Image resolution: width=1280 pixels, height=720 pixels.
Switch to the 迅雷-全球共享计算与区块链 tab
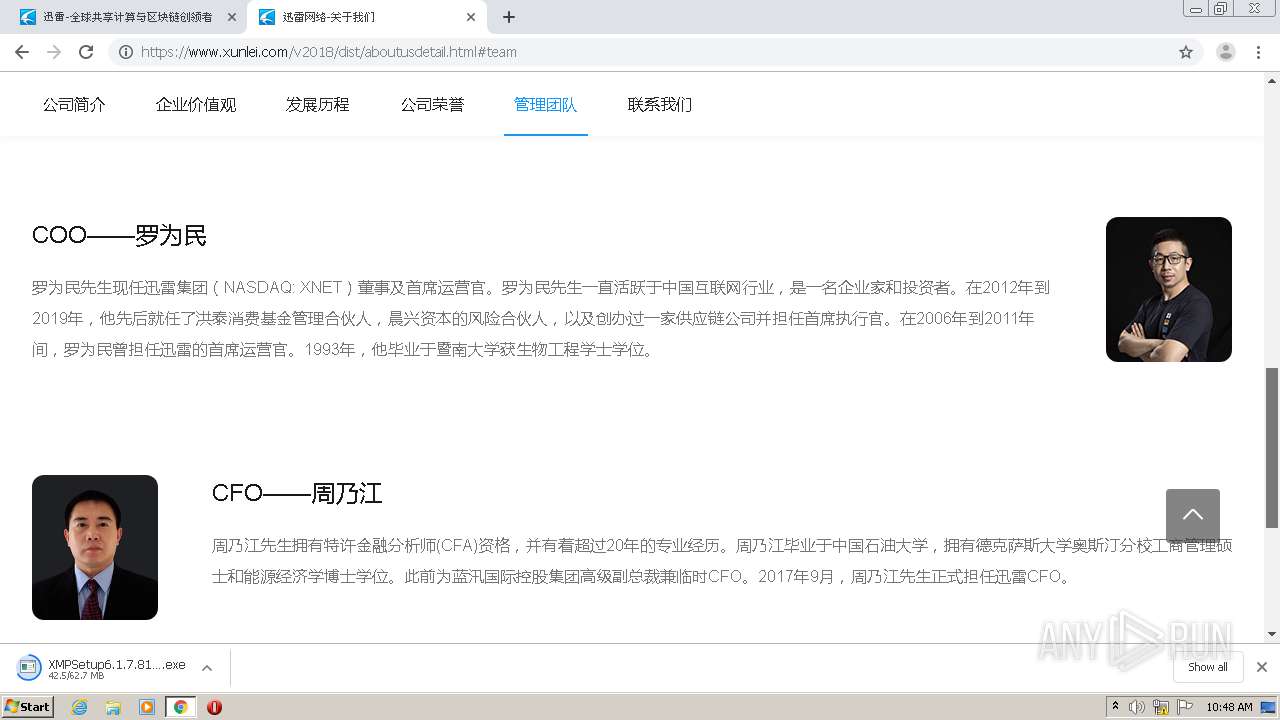point(127,17)
